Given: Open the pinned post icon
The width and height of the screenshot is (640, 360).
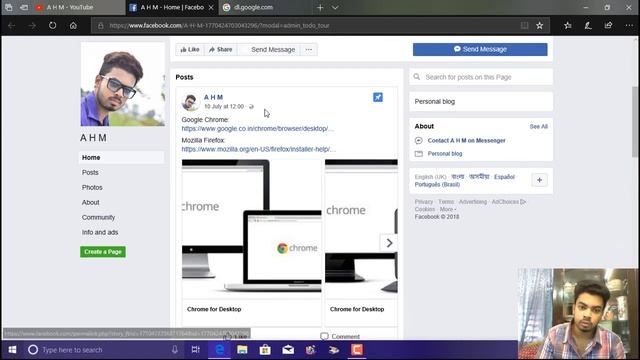Looking at the screenshot, I should coord(378,97).
